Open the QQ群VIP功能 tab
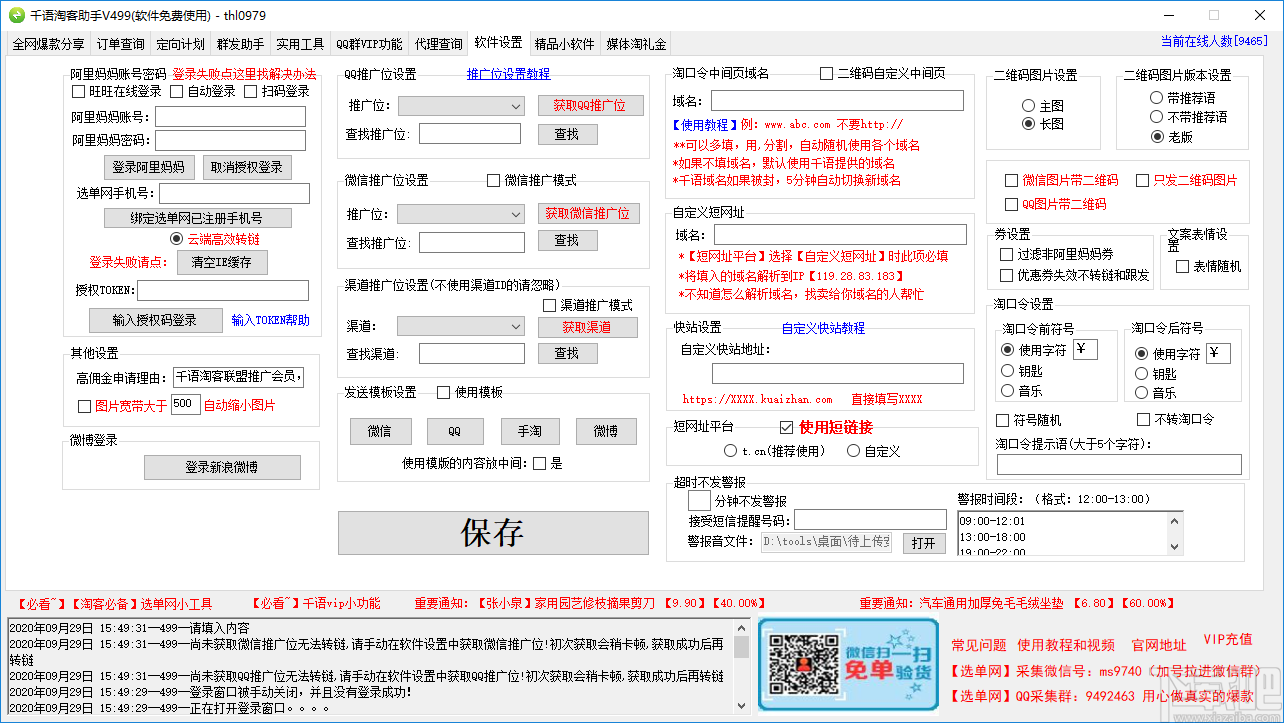Image resolution: width=1284 pixels, height=723 pixels. point(369,44)
